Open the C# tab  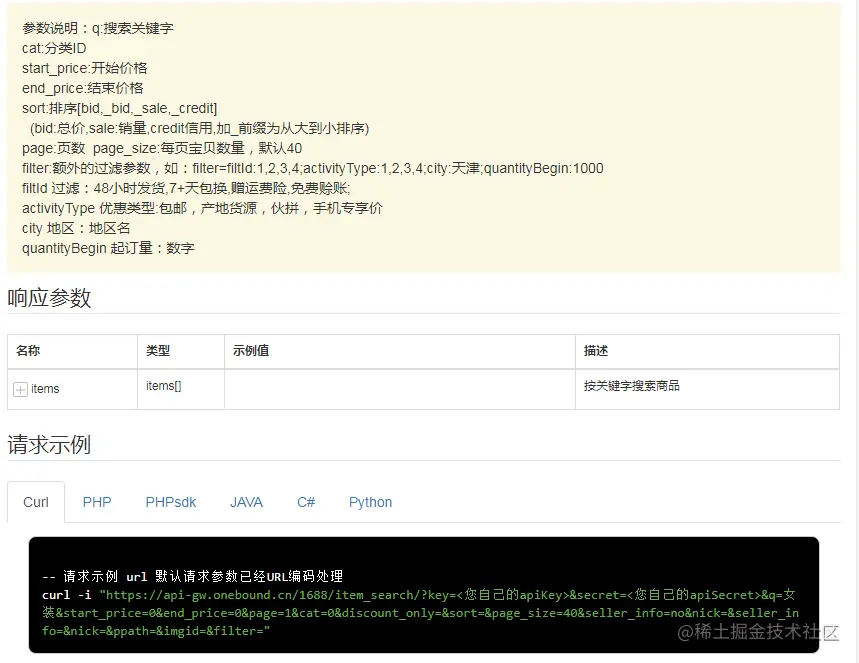tap(306, 502)
